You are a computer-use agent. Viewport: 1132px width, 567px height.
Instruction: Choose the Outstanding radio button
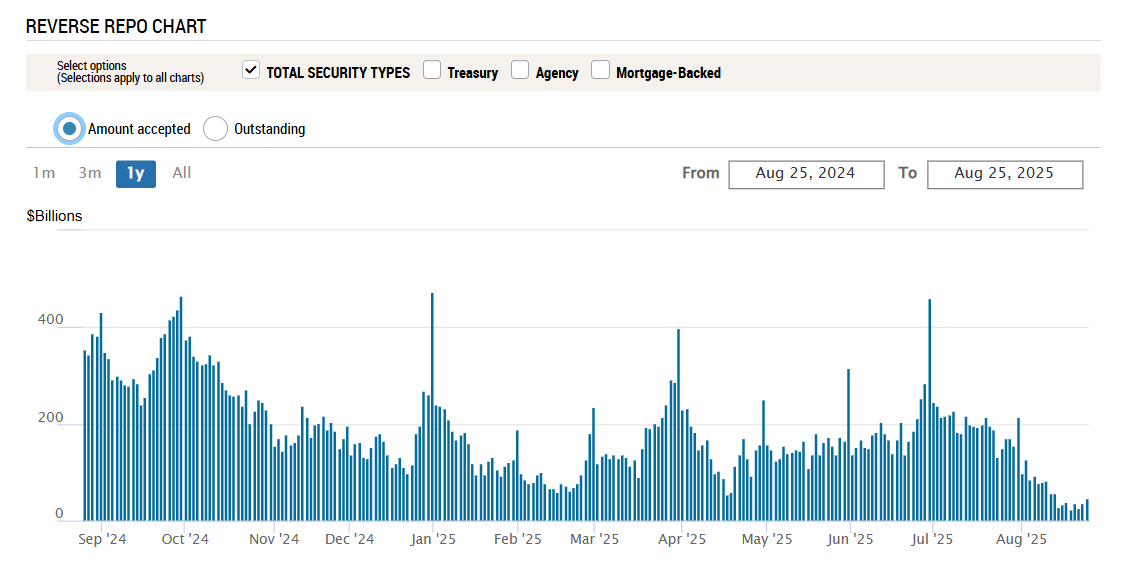215,129
